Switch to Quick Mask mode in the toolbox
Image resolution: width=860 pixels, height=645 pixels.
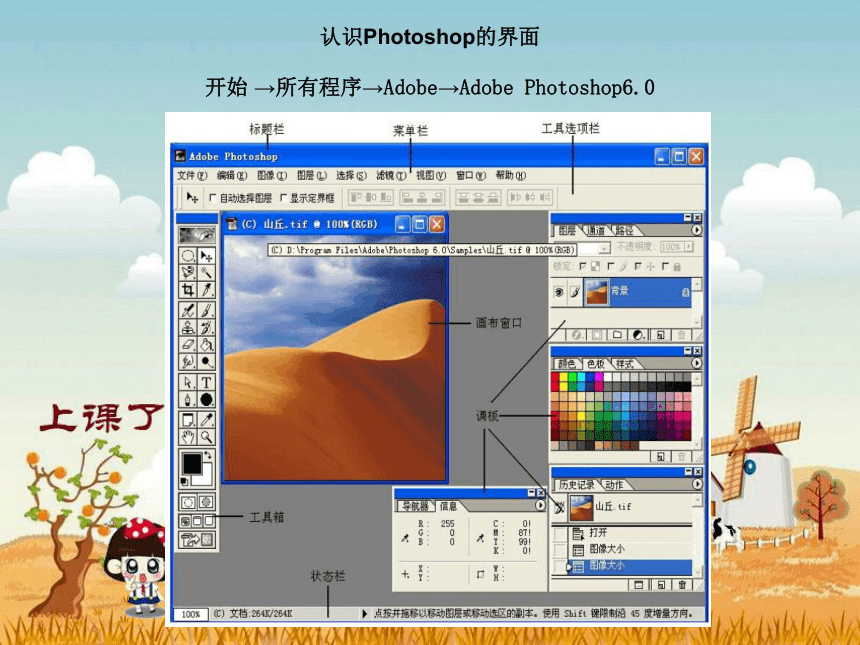206,502
